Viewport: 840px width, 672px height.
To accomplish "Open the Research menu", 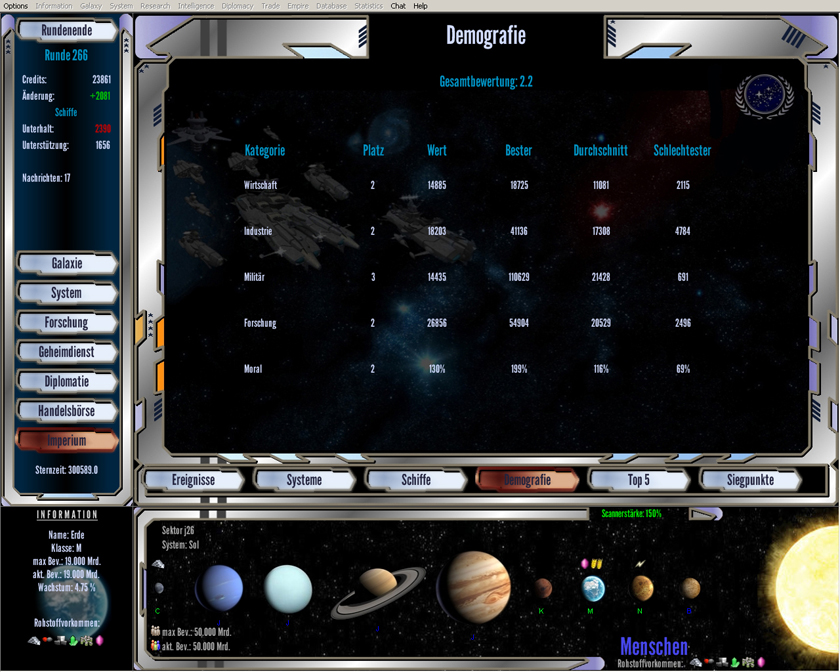I will [155, 6].
